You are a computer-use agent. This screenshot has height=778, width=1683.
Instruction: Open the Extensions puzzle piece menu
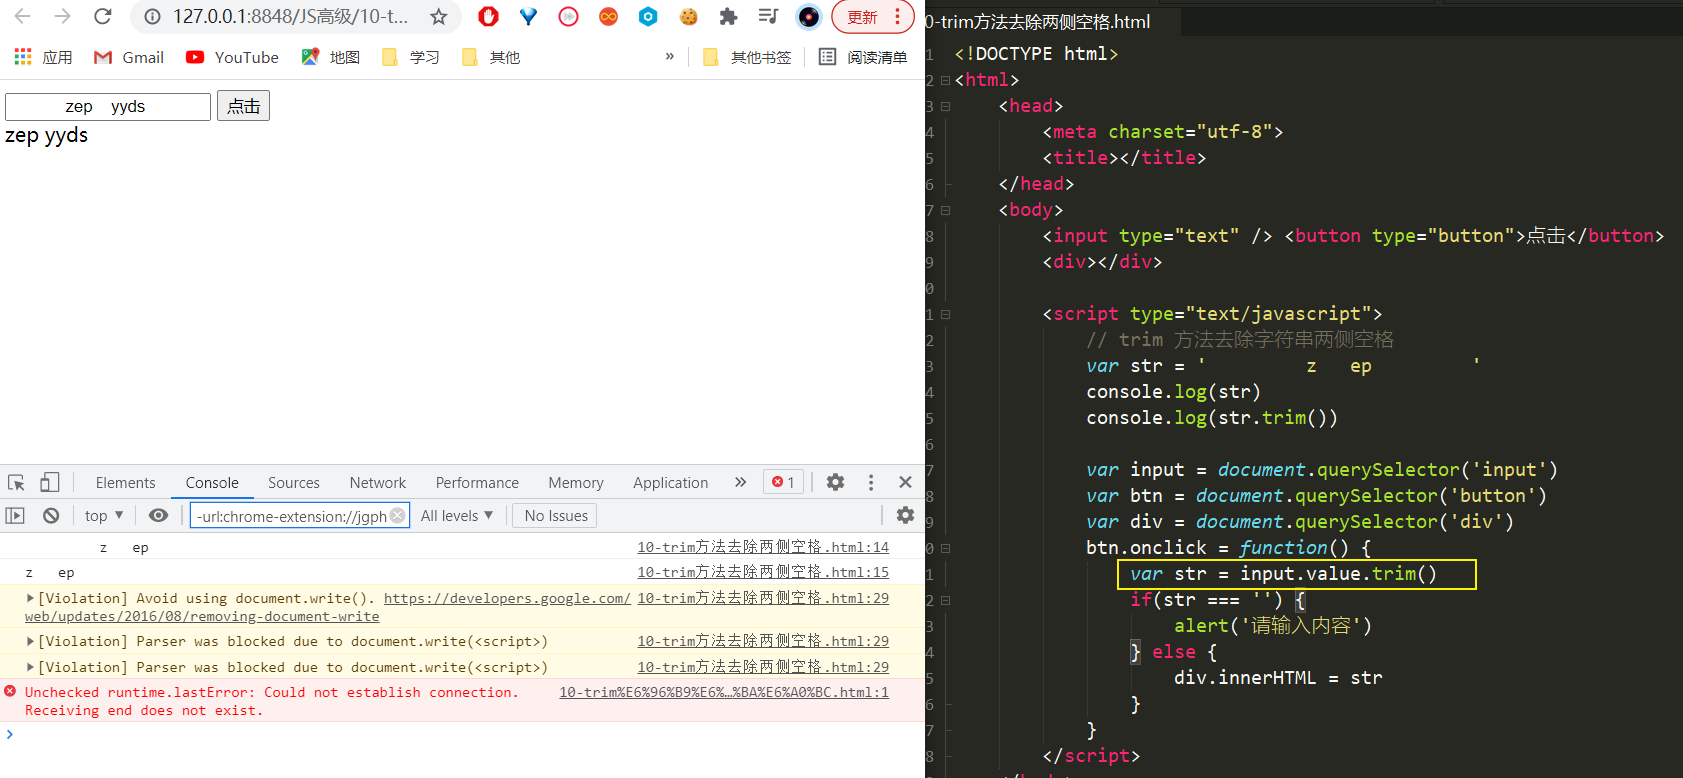pyautogui.click(x=728, y=16)
